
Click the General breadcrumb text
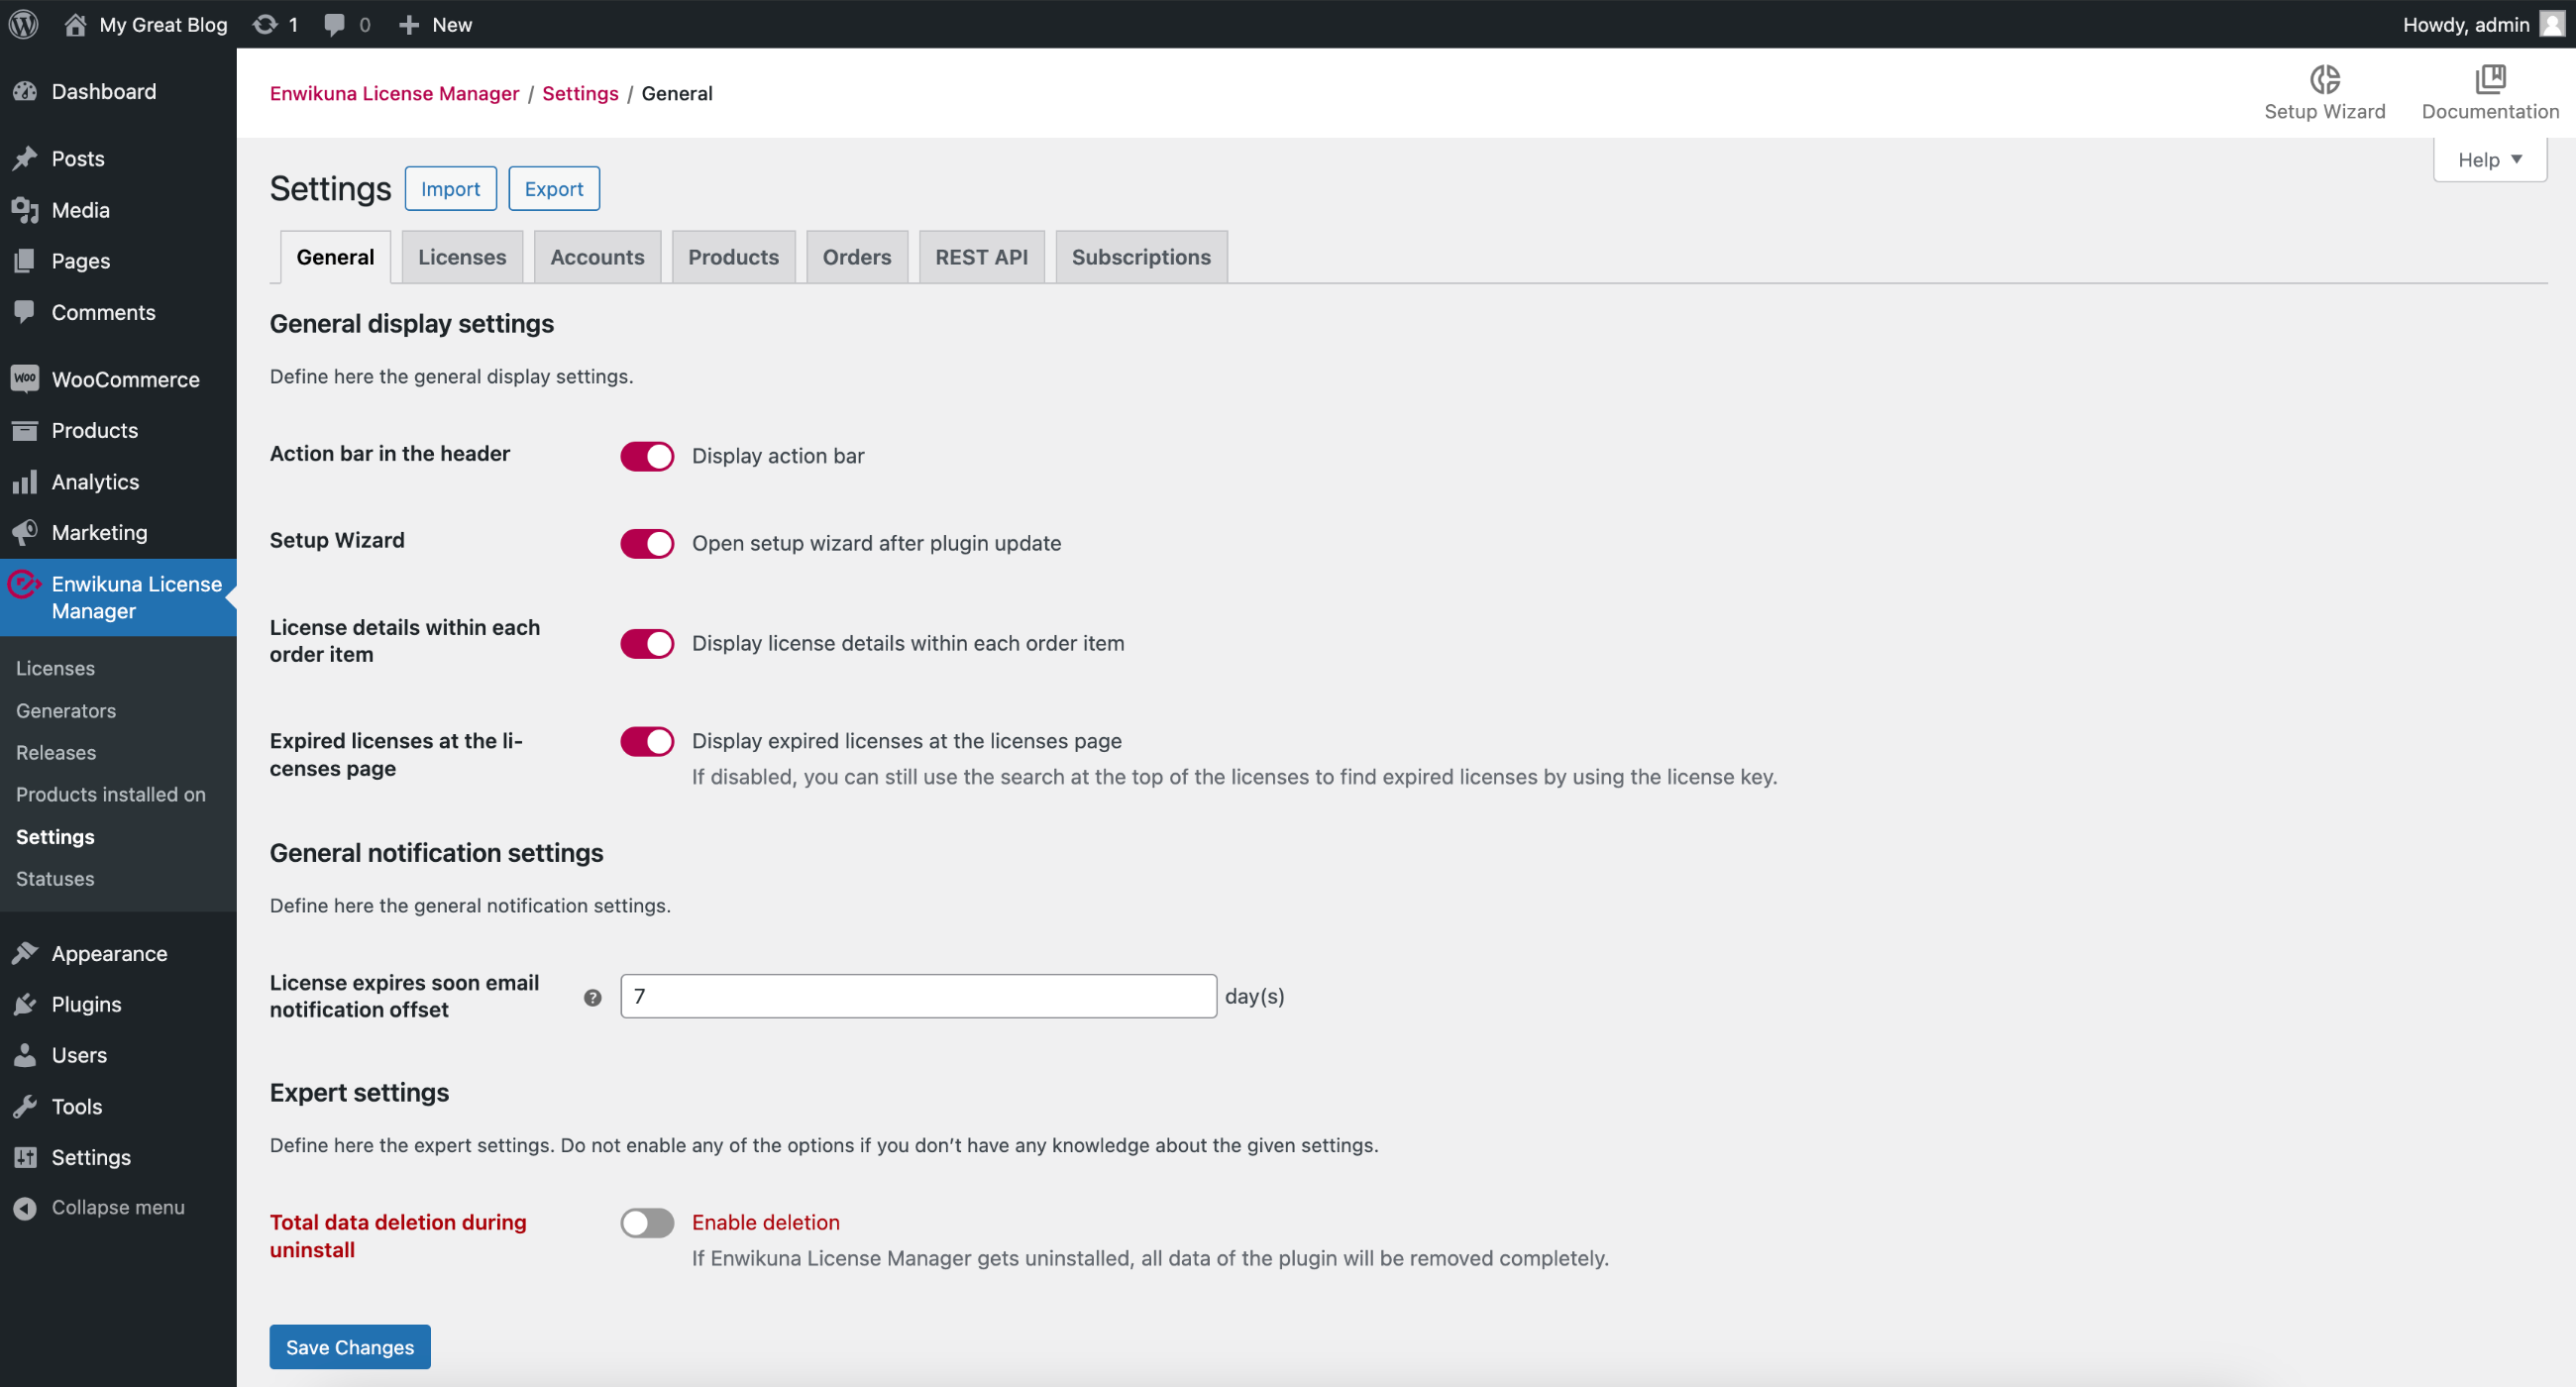[677, 93]
